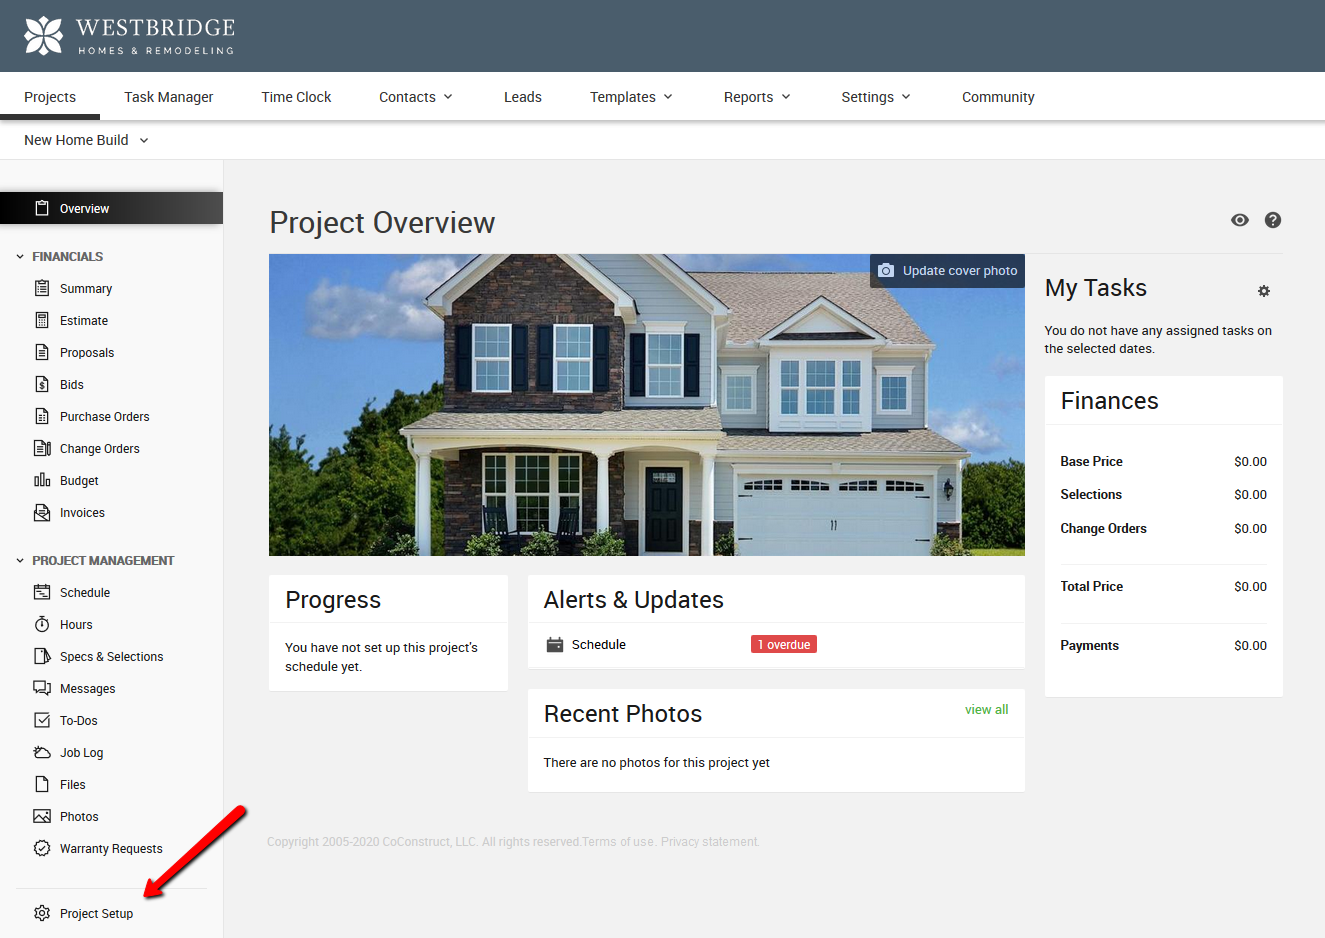Open Project Setup via the gear icon
This screenshot has height=938, width=1325.
tap(41, 913)
